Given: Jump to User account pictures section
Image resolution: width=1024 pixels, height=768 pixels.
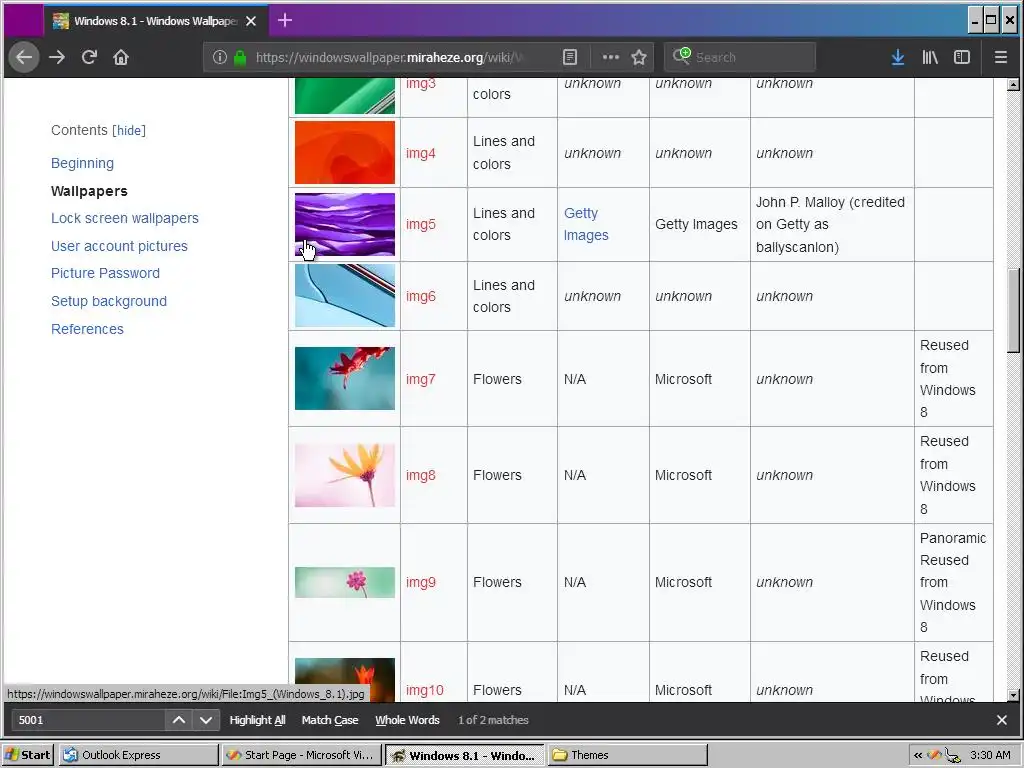Looking at the screenshot, I should point(120,246).
